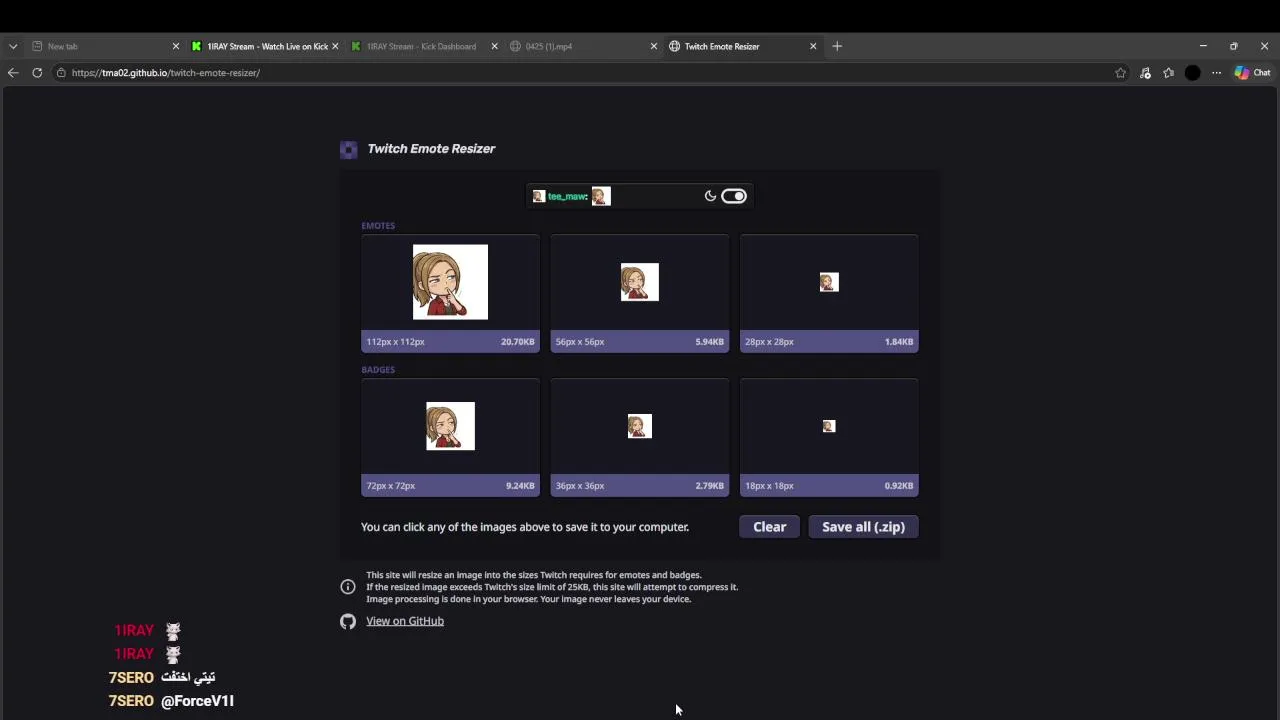This screenshot has width=1280, height=720.
Task: Click the 9.24KB size label
Action: 520,486
